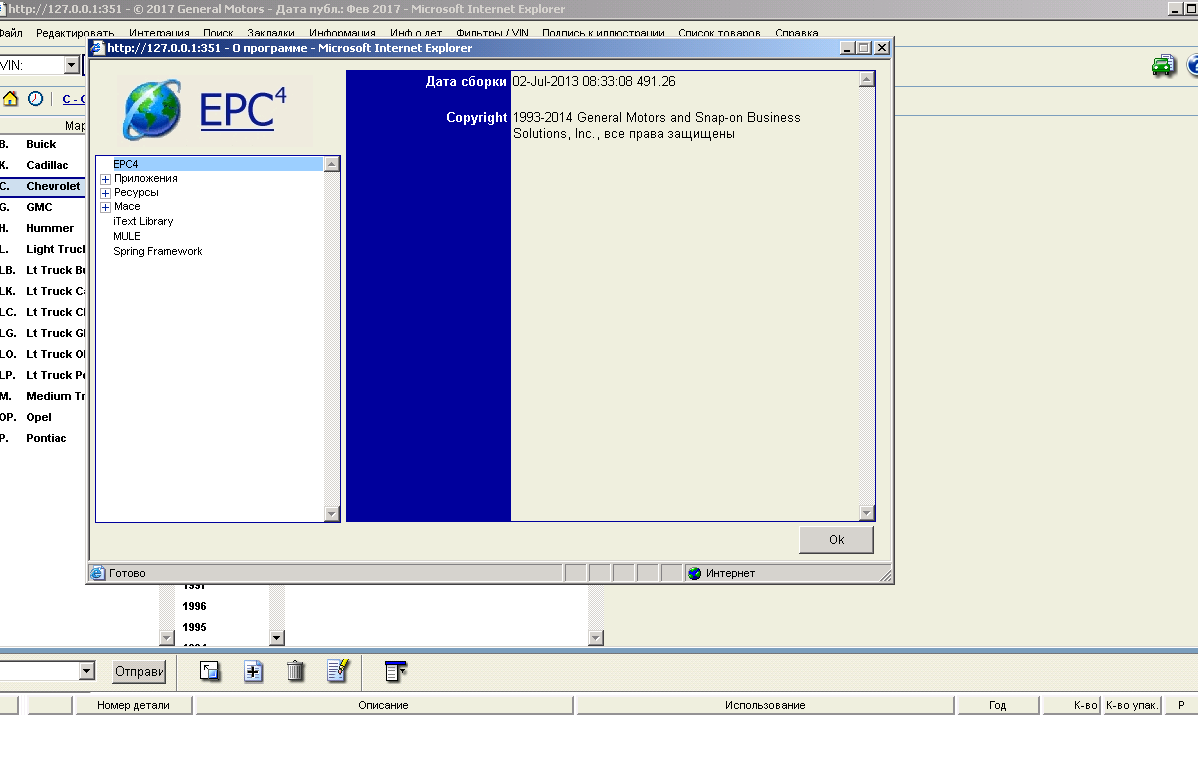Open the history clock icon
1198x764 pixels.
coord(35,99)
